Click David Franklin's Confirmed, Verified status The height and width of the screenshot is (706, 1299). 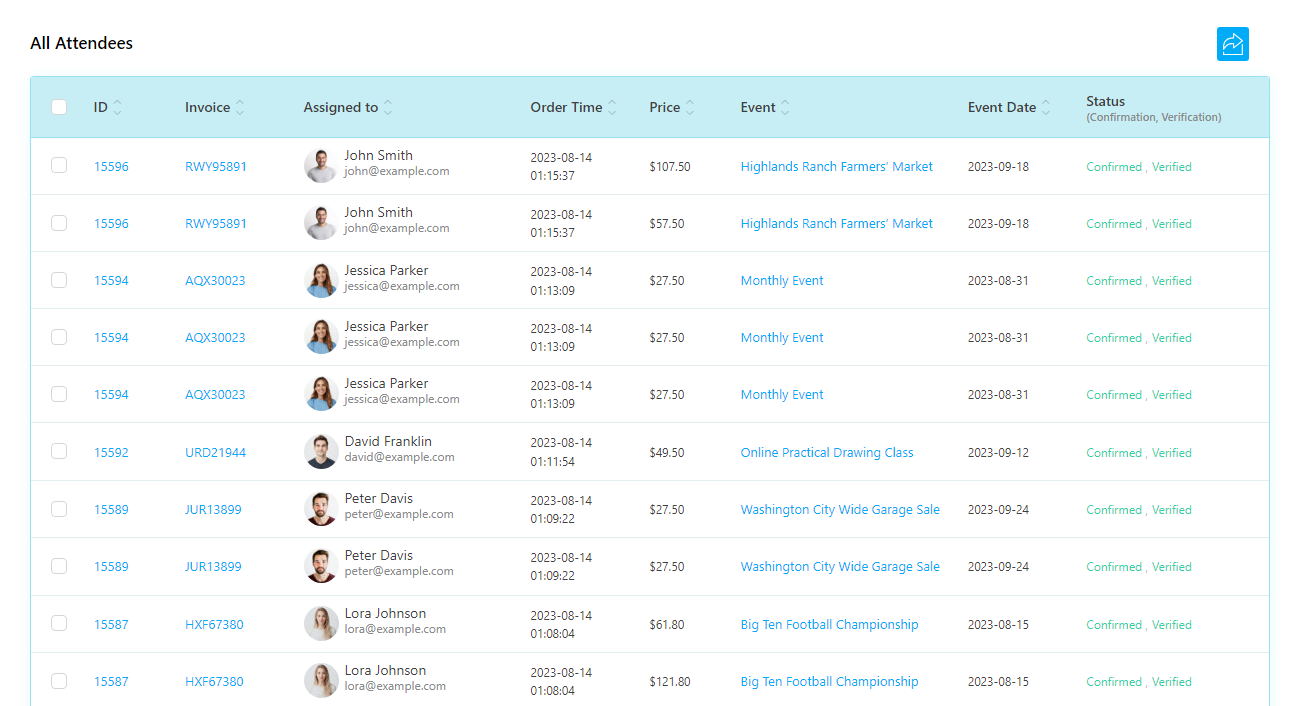(x=1139, y=453)
